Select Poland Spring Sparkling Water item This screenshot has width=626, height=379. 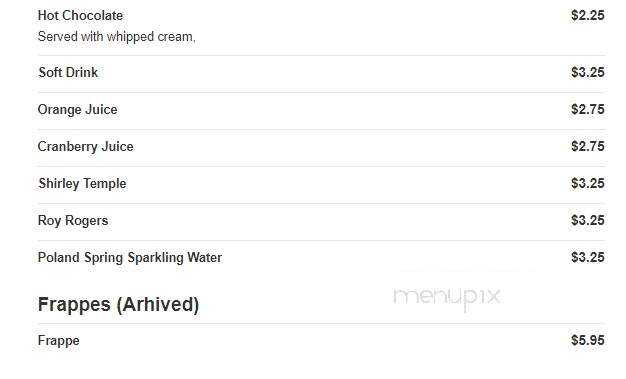(x=130, y=258)
